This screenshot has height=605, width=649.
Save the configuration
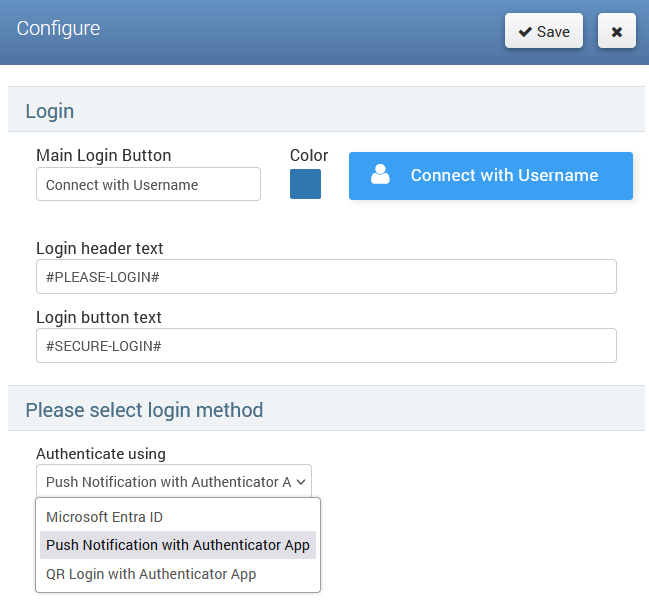(544, 31)
